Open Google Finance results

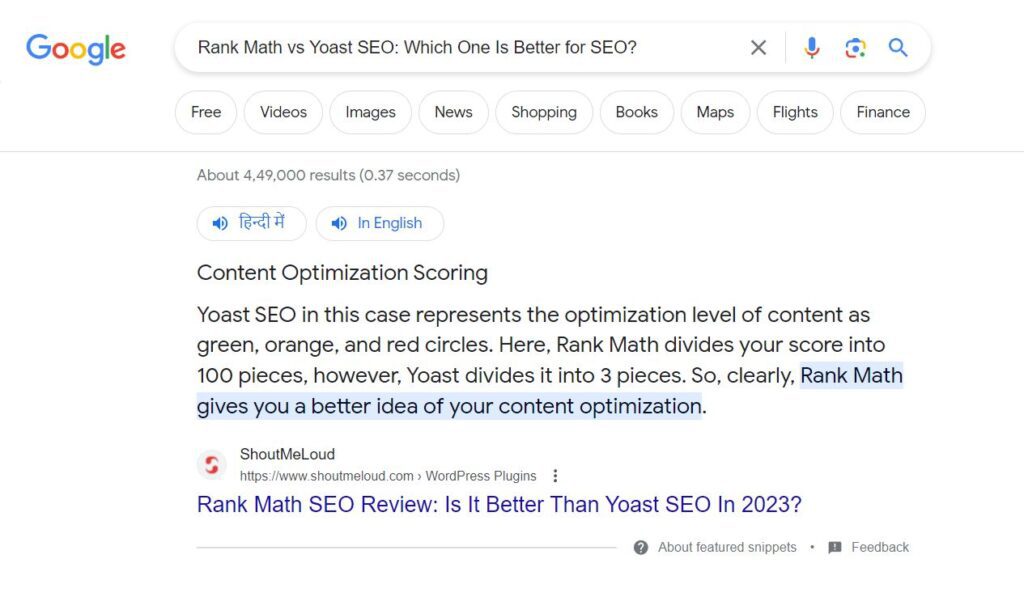point(882,112)
